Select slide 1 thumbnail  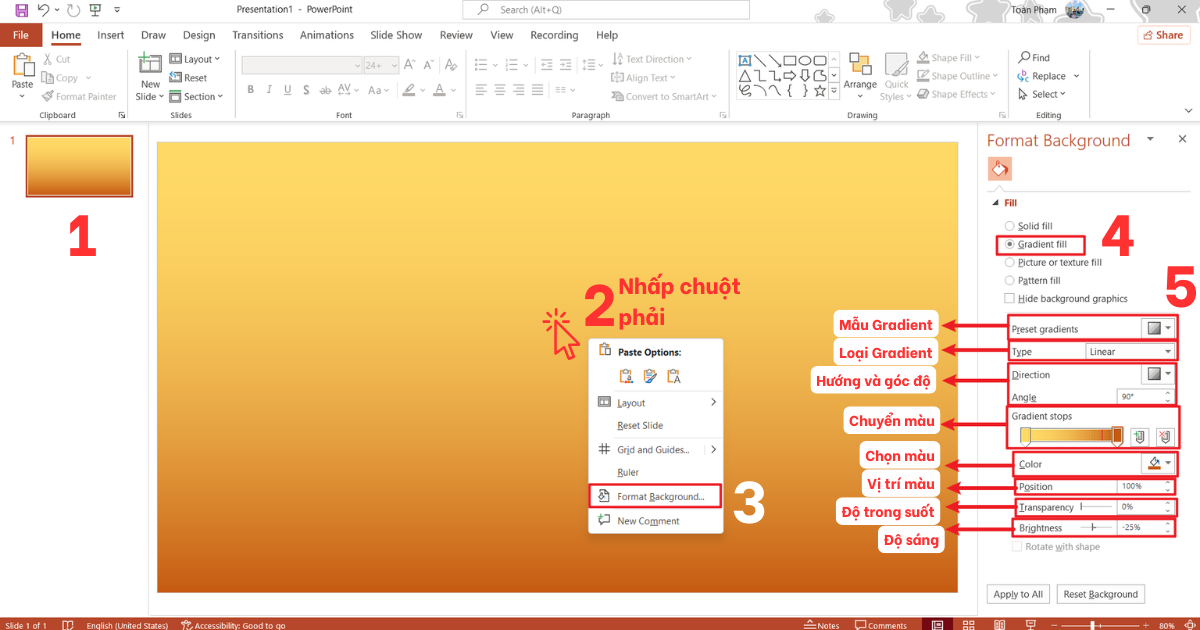[79, 166]
